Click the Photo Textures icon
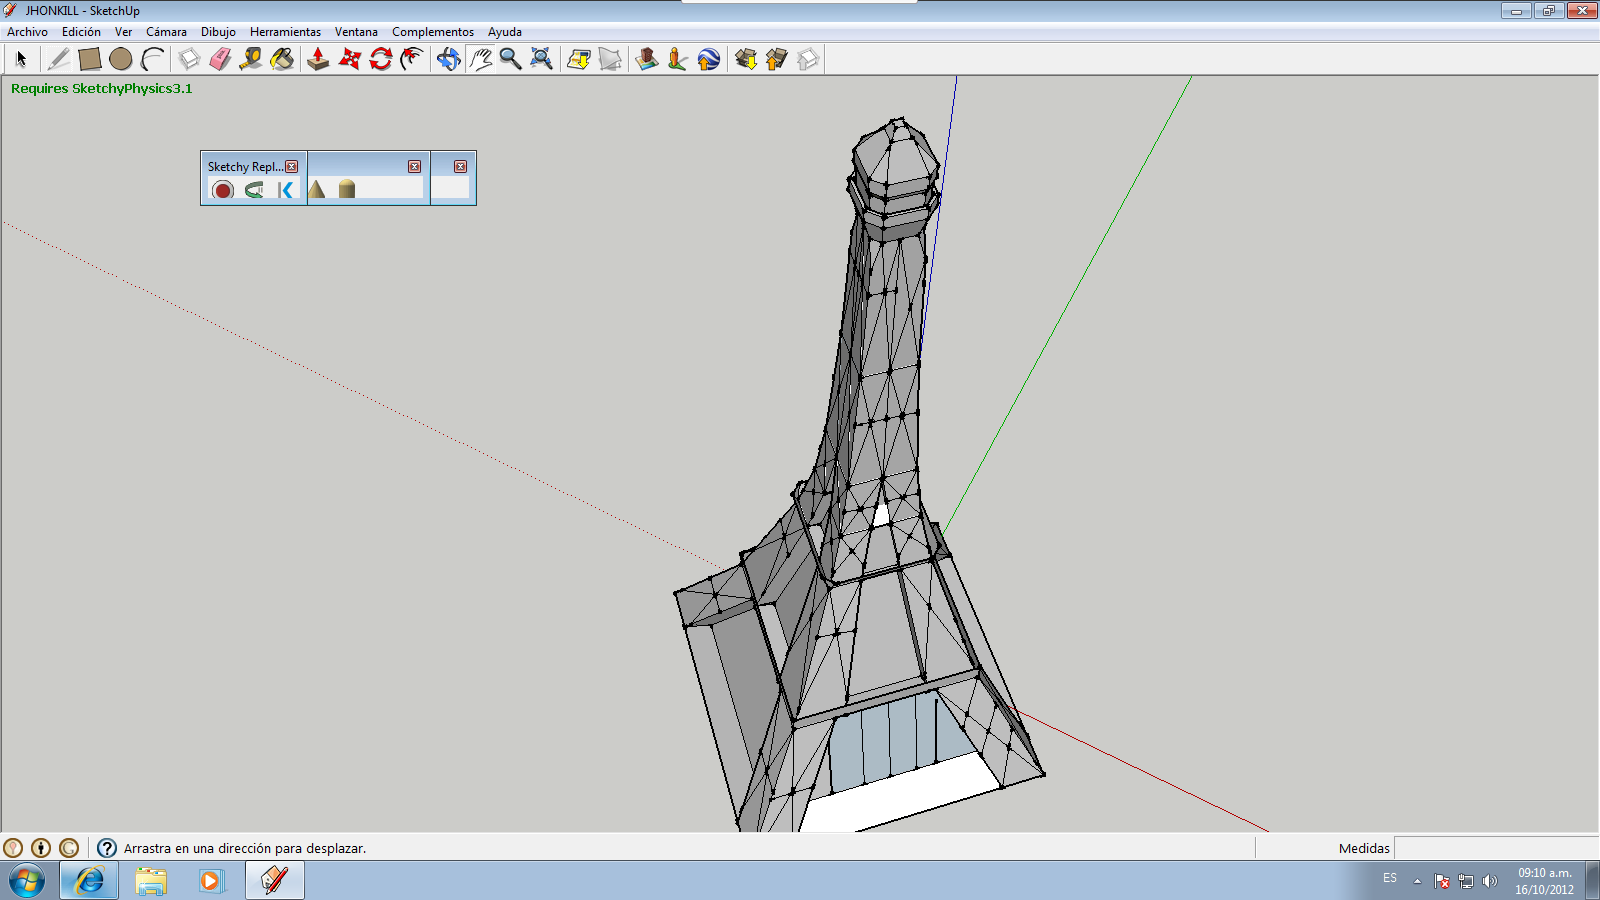The width and height of the screenshot is (1600, 900). [x=678, y=59]
